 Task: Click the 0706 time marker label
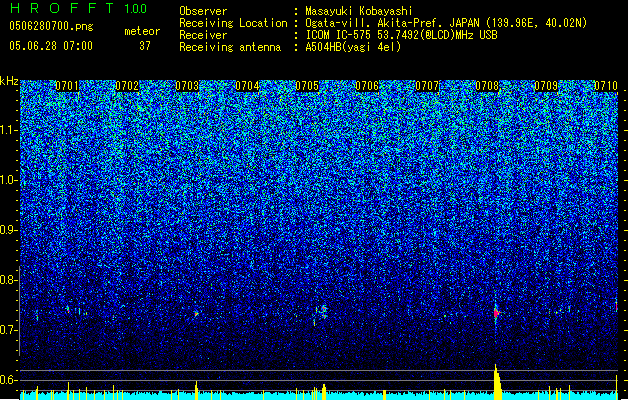(x=367, y=86)
